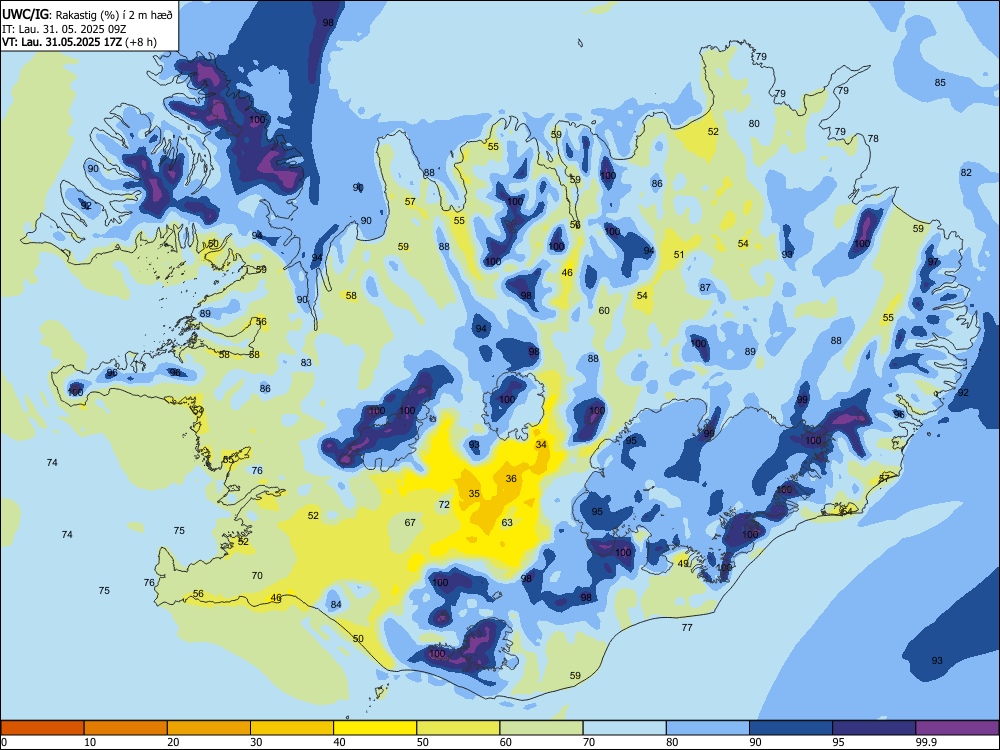This screenshot has width=1000, height=750.
Task: Click the humidity value '70' on the map
Action: tap(257, 575)
